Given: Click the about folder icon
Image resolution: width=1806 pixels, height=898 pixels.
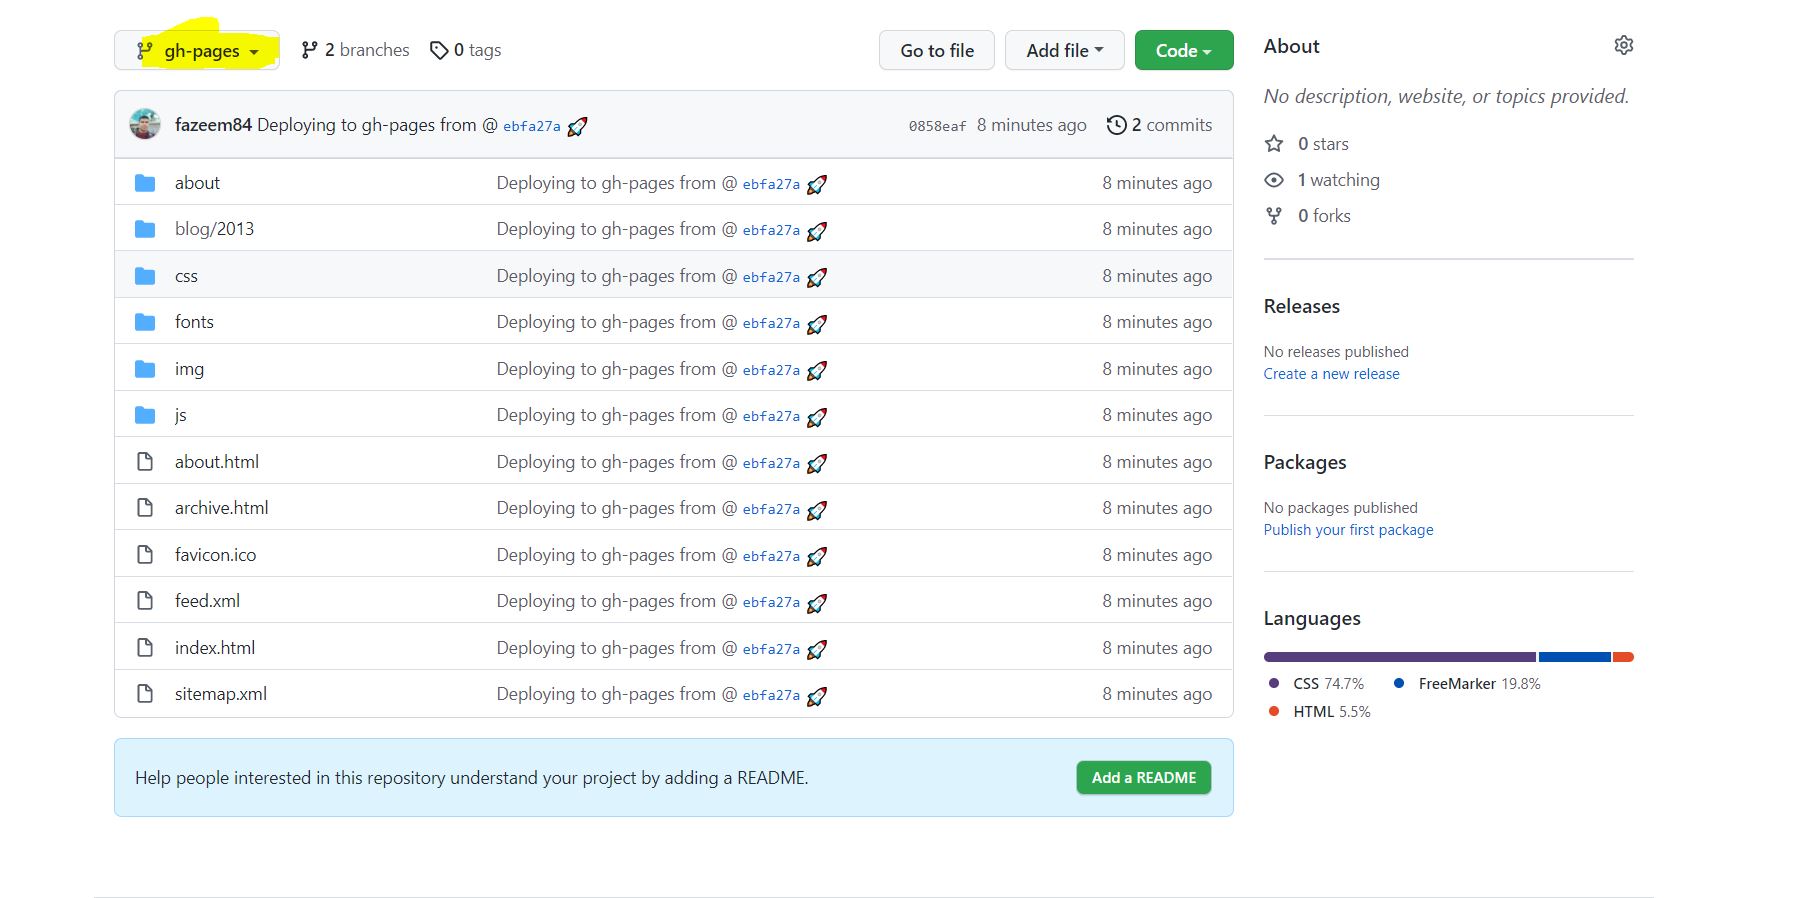Looking at the screenshot, I should [x=145, y=183].
